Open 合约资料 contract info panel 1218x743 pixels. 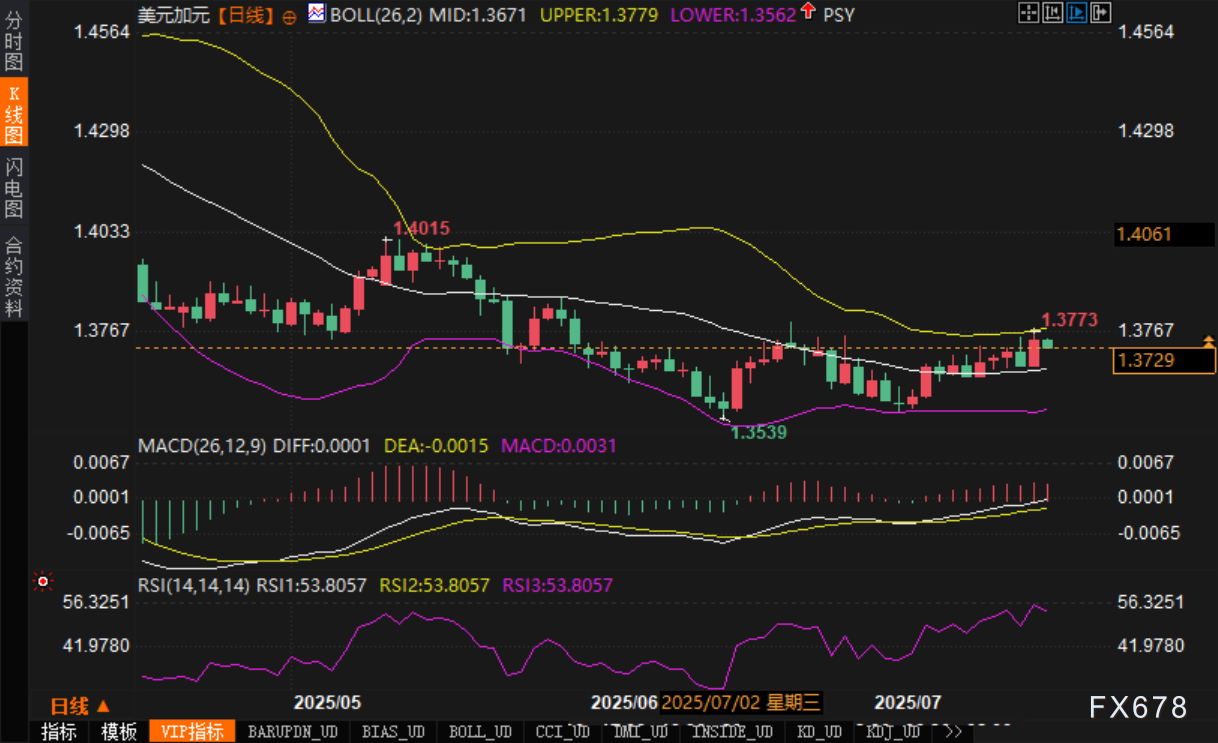(14, 277)
